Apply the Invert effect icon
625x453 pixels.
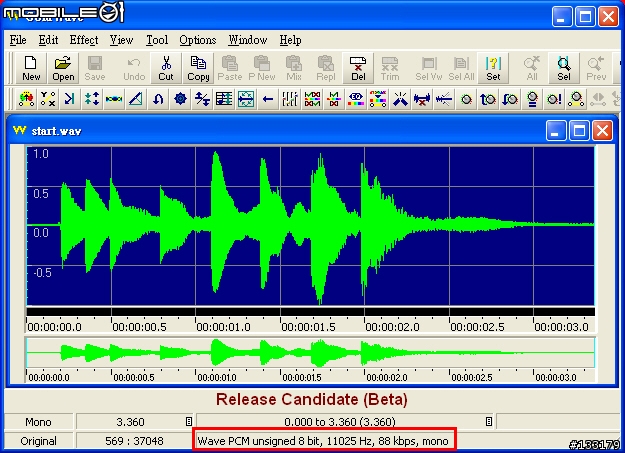pos(158,99)
